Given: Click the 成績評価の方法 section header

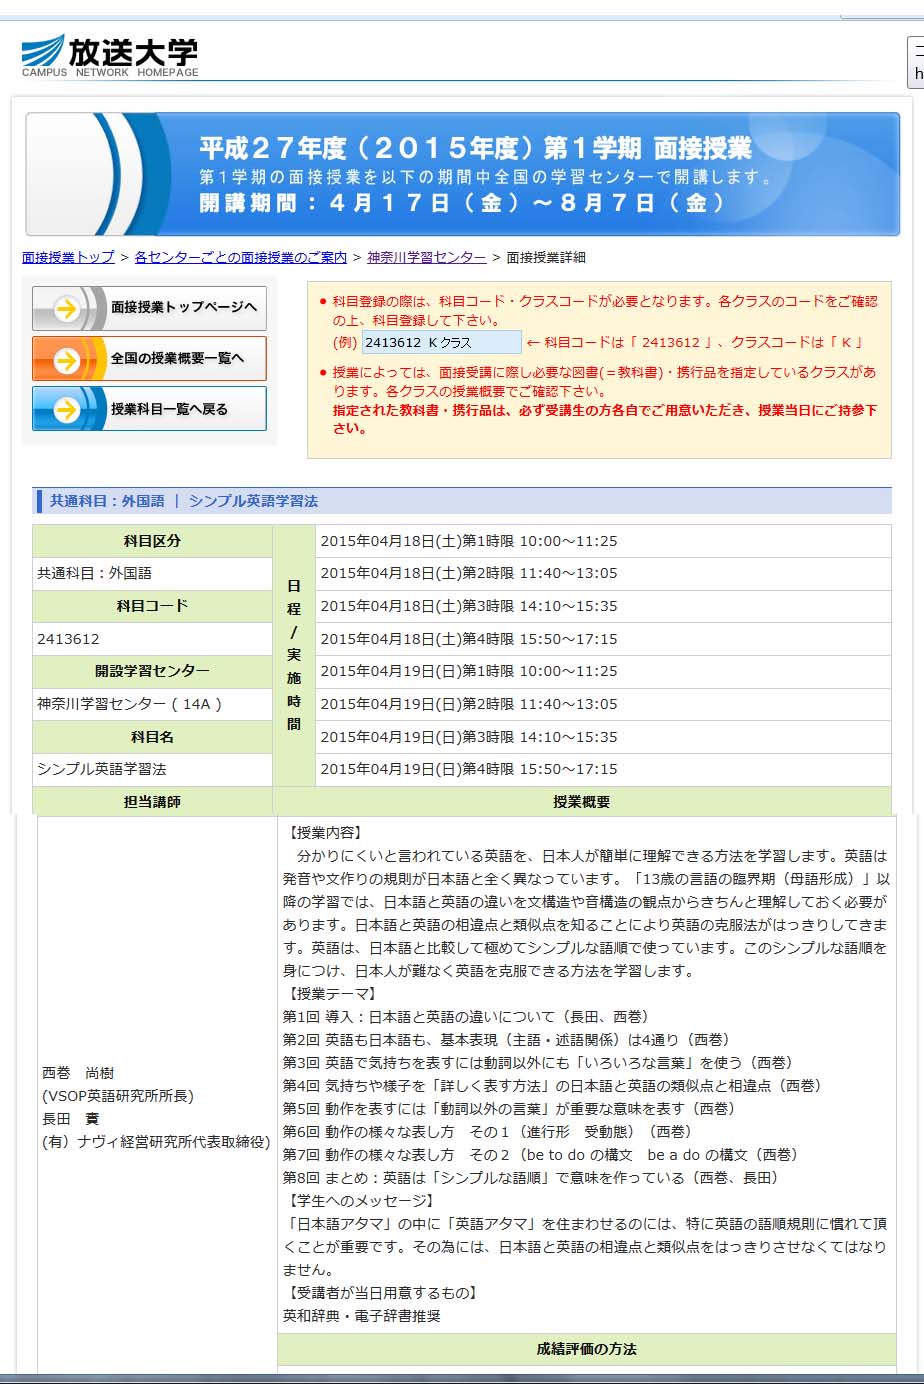Looking at the screenshot, I should (x=586, y=1349).
